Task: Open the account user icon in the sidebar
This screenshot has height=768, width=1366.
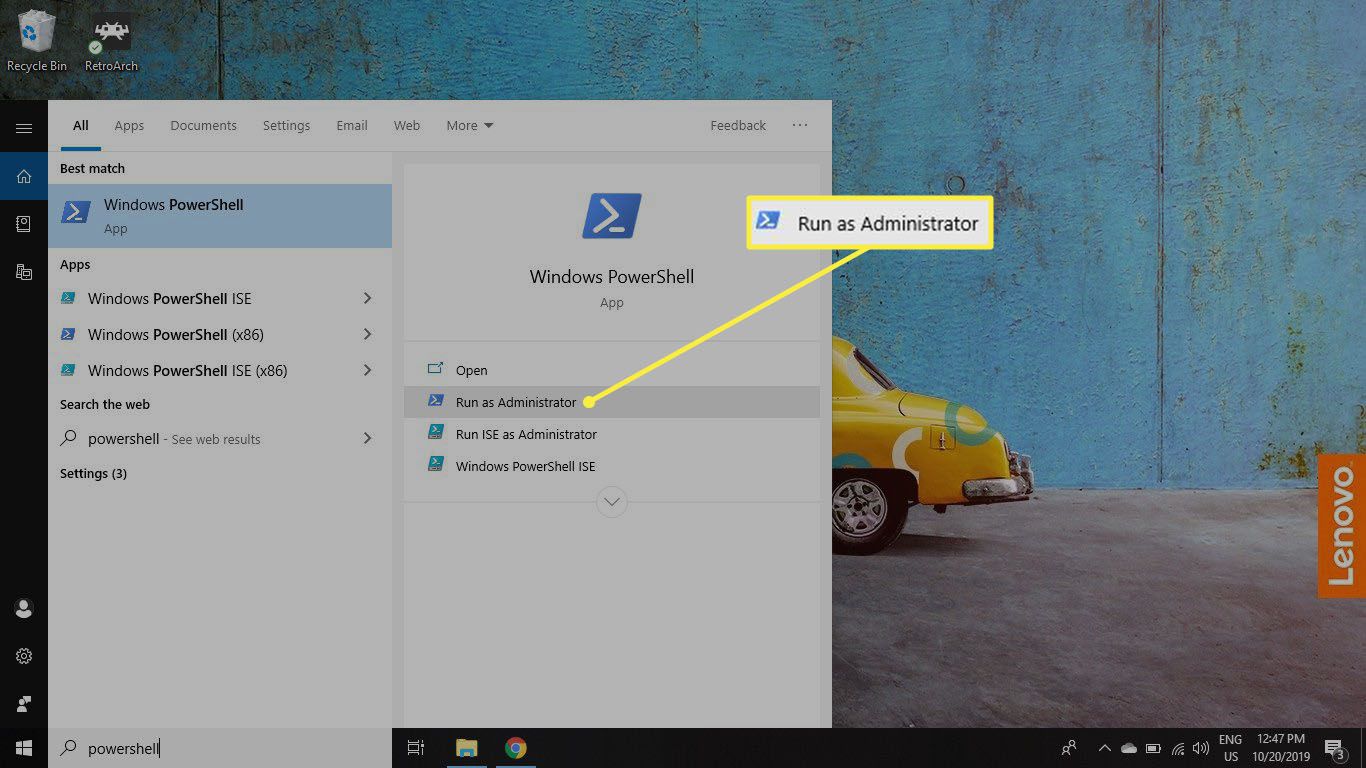Action: [x=24, y=608]
